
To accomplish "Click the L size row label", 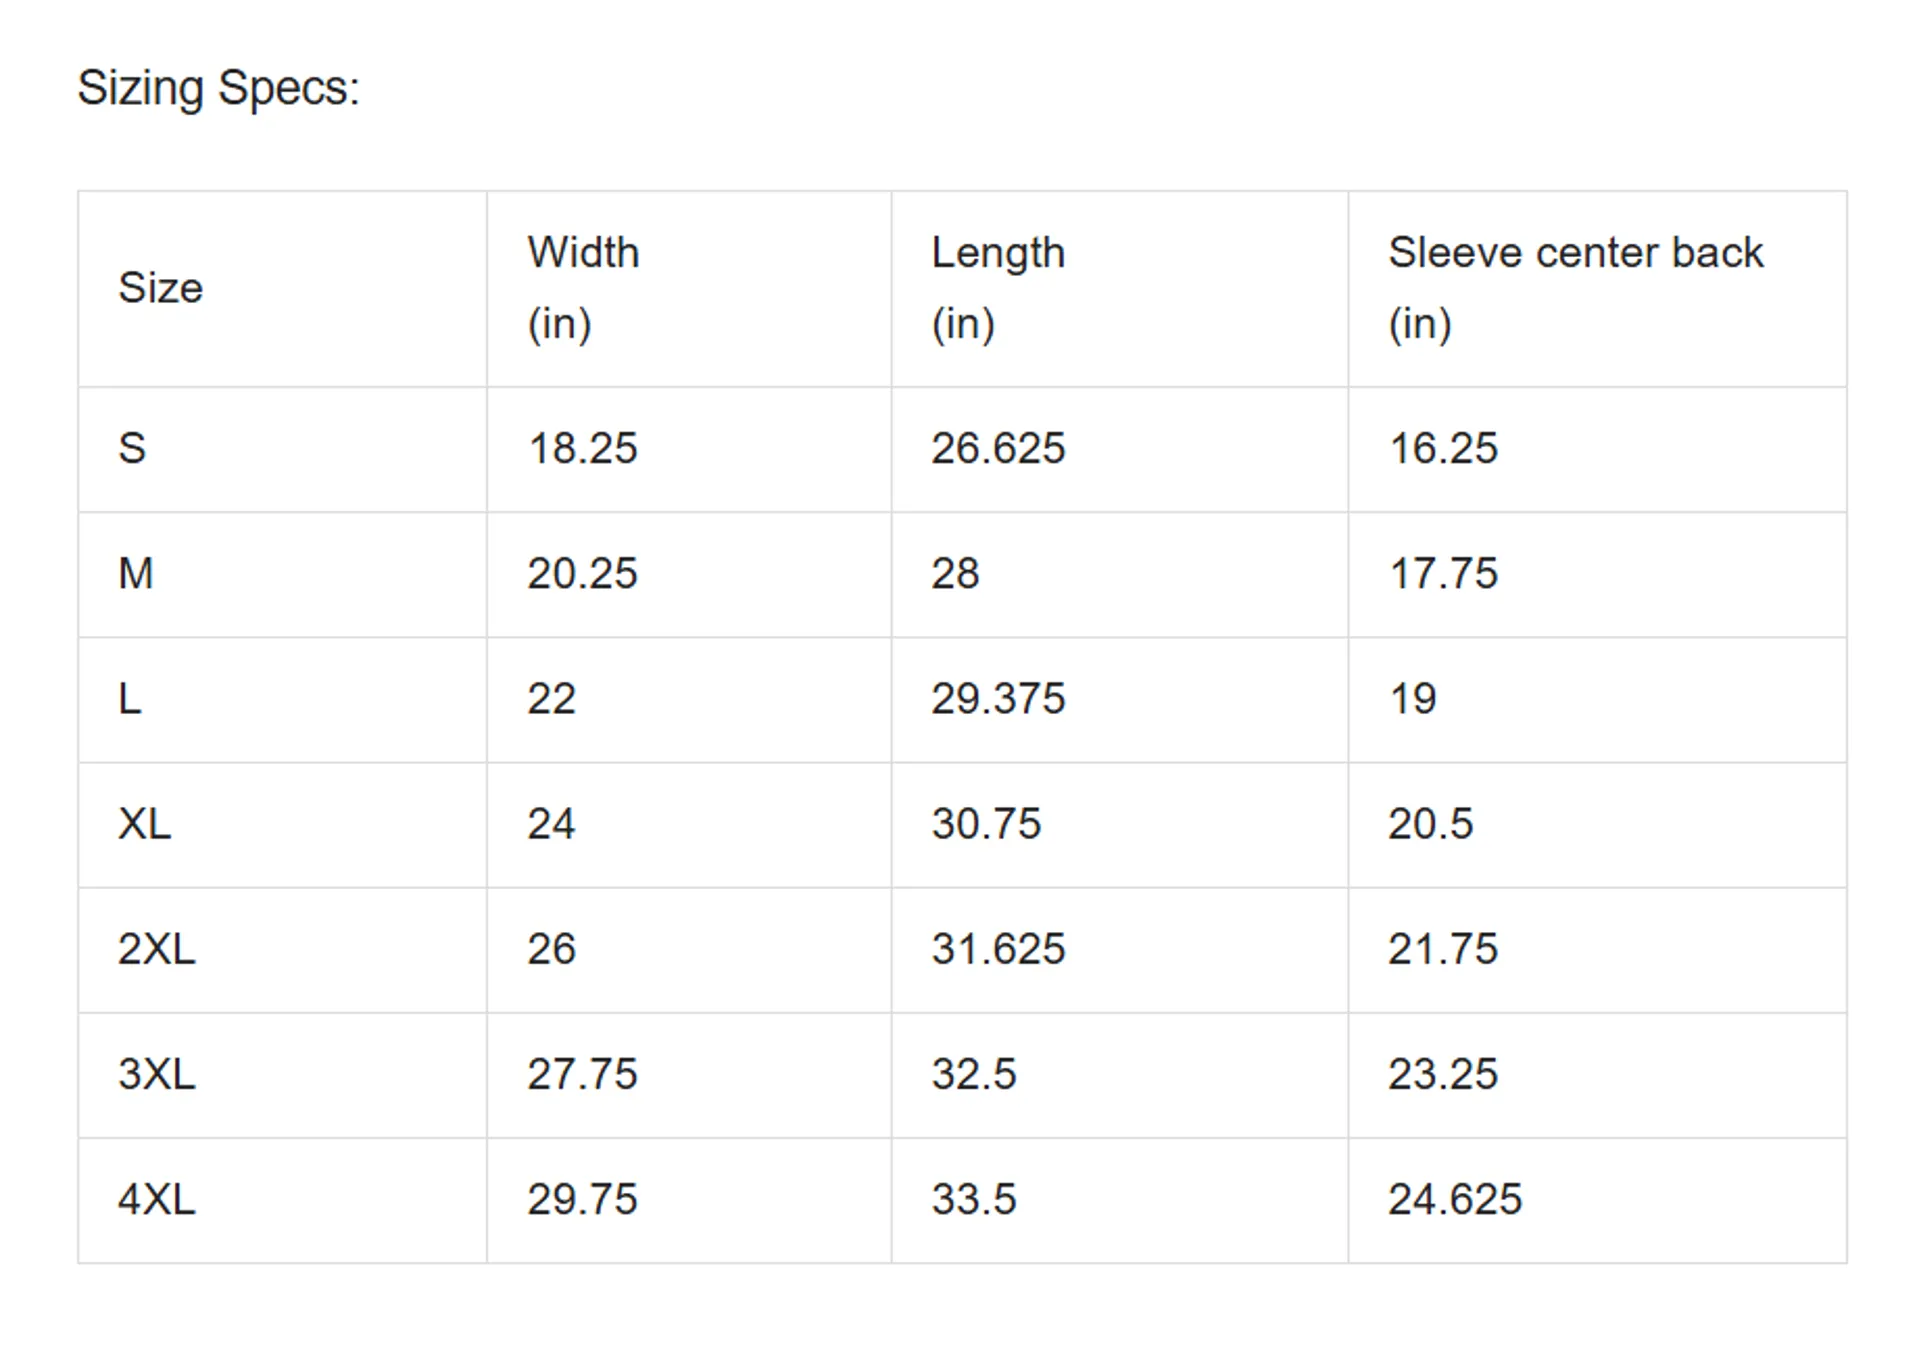I will coord(130,699).
